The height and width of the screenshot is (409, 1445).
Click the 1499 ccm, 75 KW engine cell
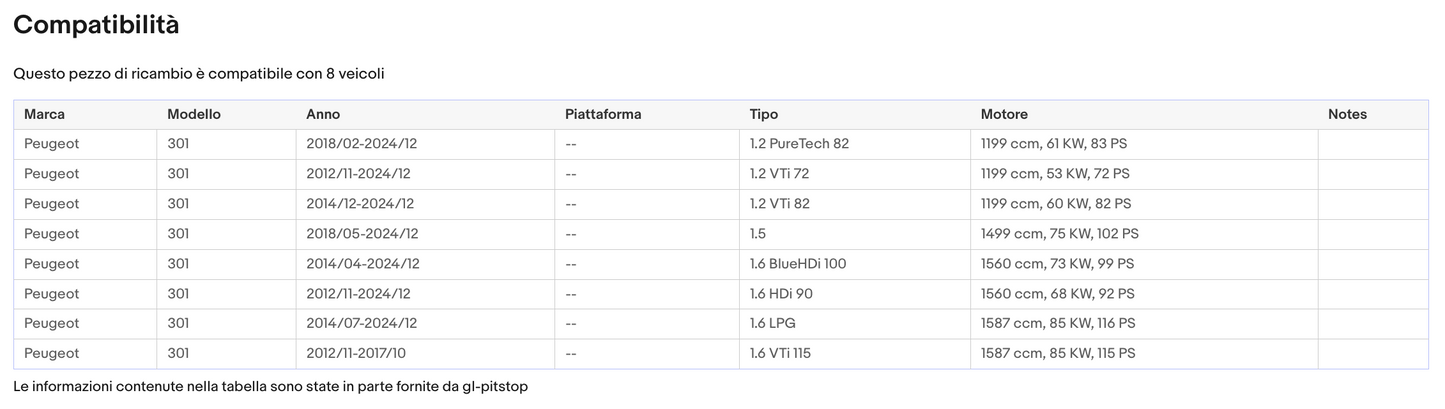pos(1059,234)
